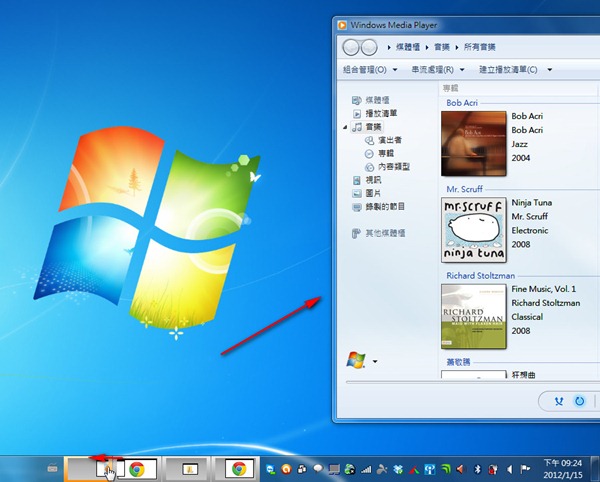Open the Media Guide Windows-flag button

tap(356, 361)
